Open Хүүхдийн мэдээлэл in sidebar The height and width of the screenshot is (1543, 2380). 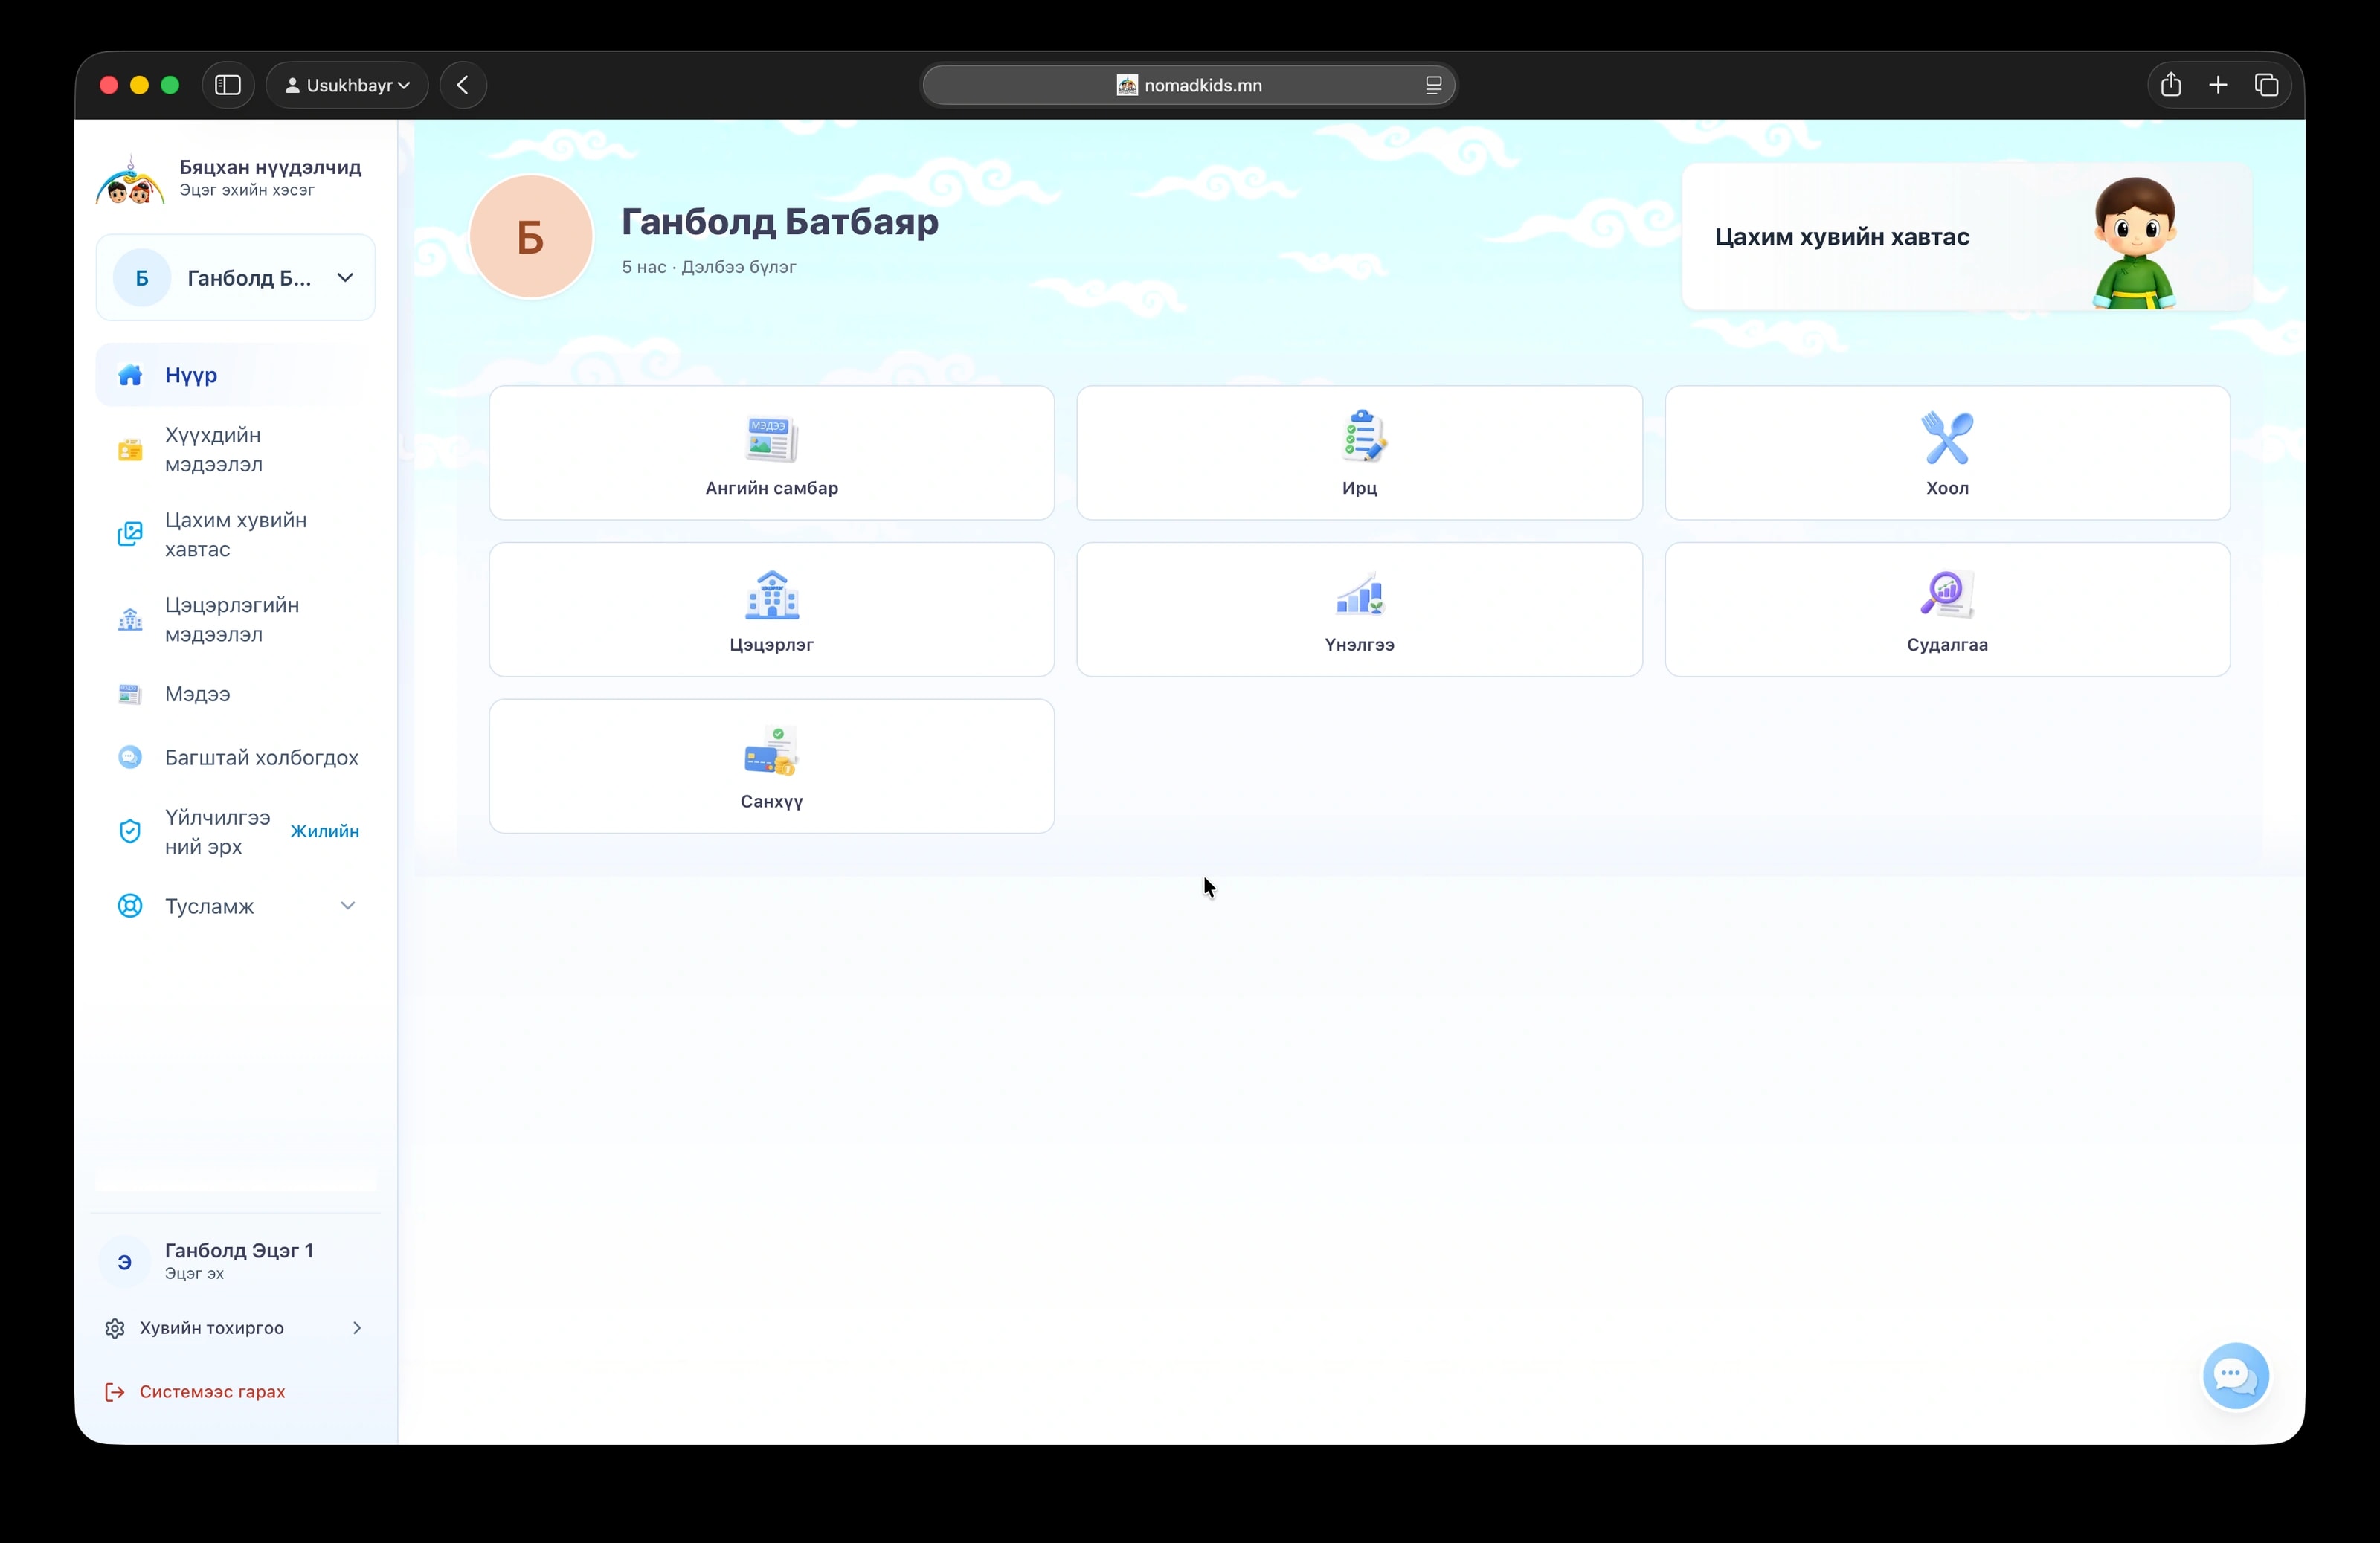[236, 450]
